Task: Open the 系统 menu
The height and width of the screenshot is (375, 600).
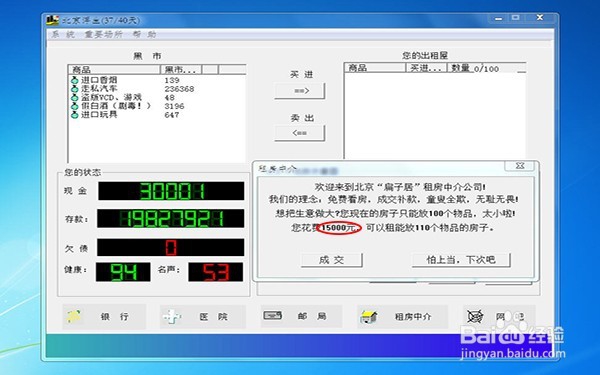Action: tap(63, 34)
